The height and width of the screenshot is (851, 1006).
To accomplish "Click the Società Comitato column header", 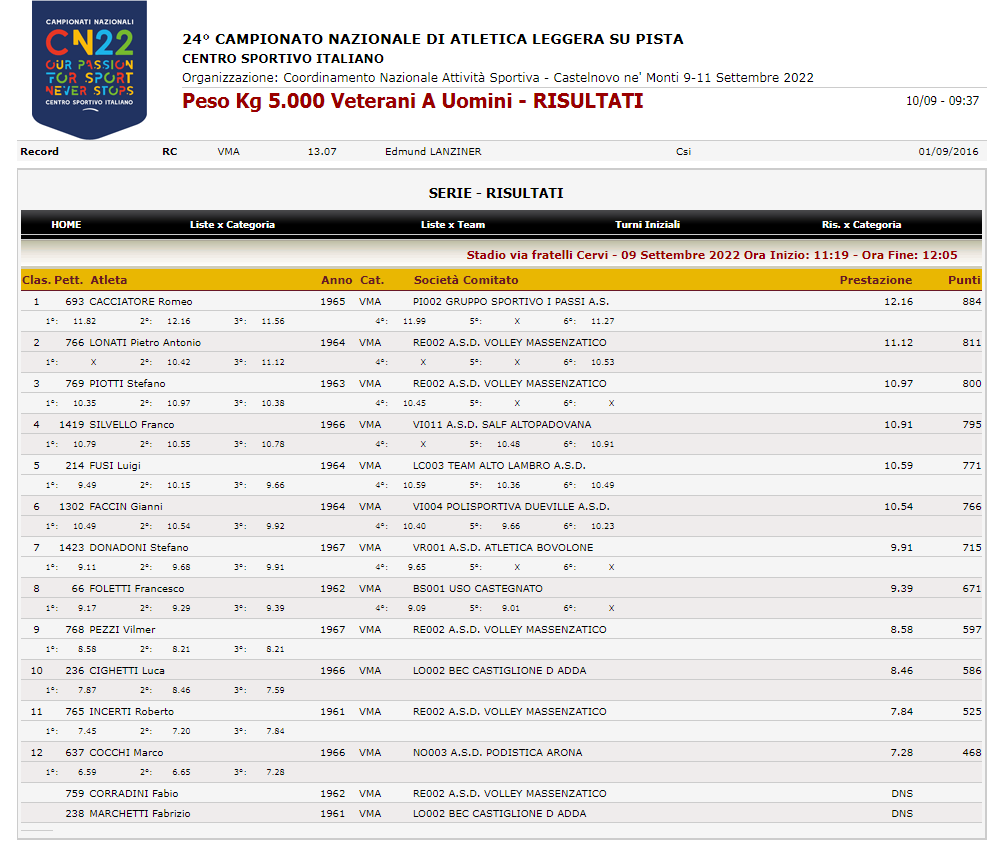I will click(466, 280).
